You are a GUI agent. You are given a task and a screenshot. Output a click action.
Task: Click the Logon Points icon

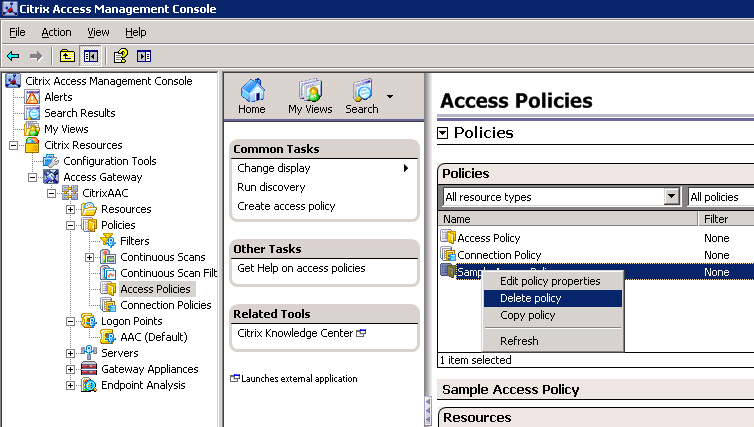pos(89,321)
